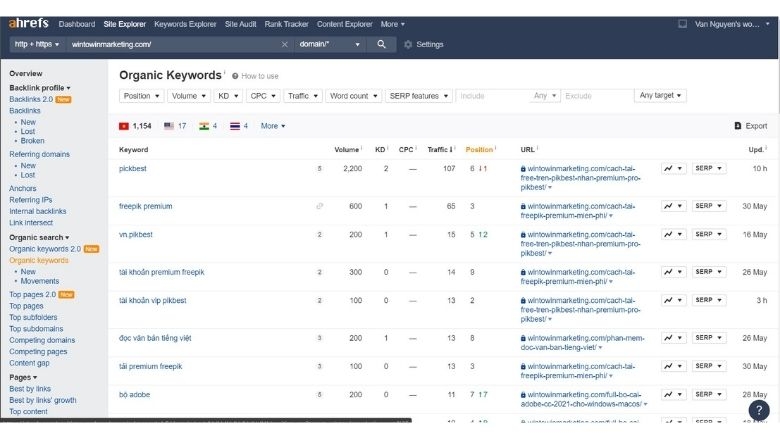This screenshot has height=439, width=780.
Task: Open chart for bộ adobe row
Action: (x=673, y=394)
